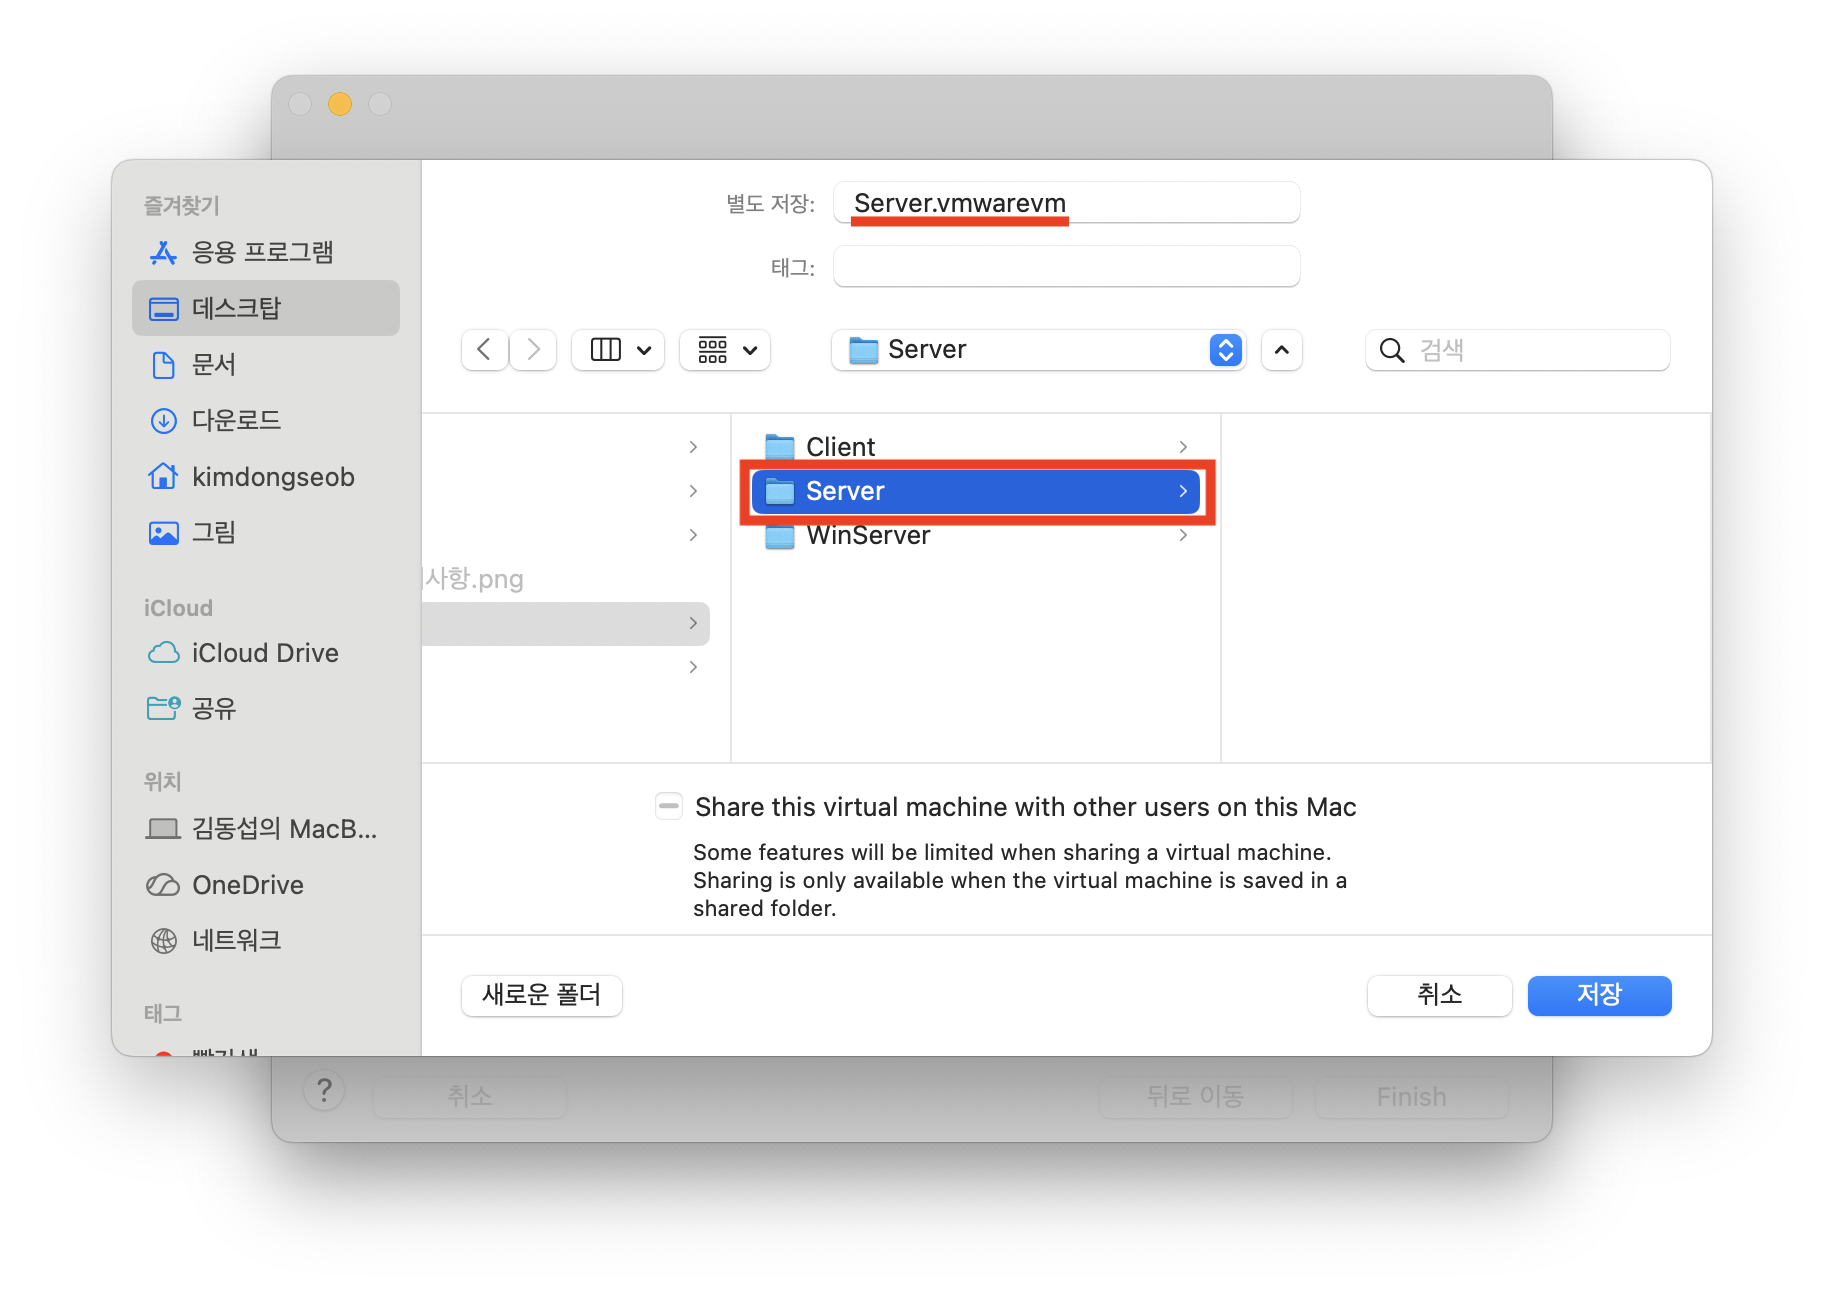1824x1290 pixels.
Task: Go back with the left arrow button
Action: click(x=485, y=350)
